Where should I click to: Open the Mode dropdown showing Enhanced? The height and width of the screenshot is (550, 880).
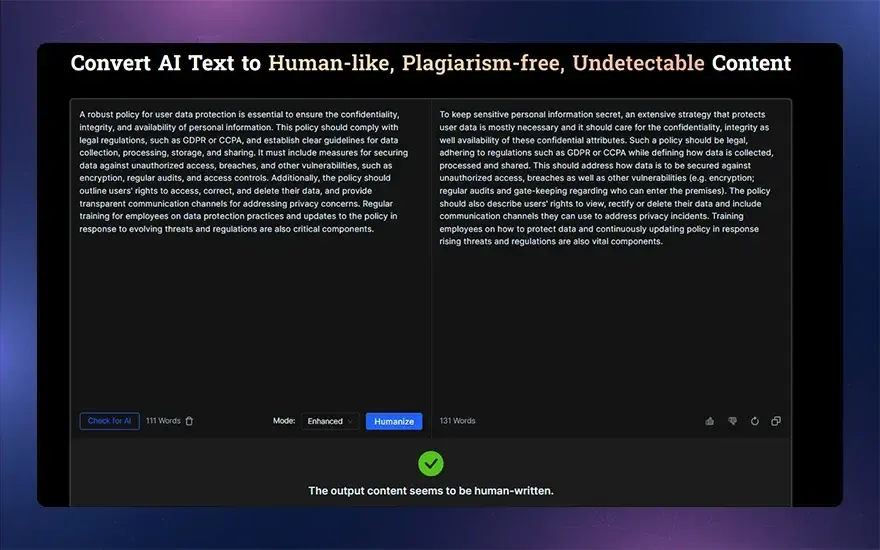[x=330, y=421]
